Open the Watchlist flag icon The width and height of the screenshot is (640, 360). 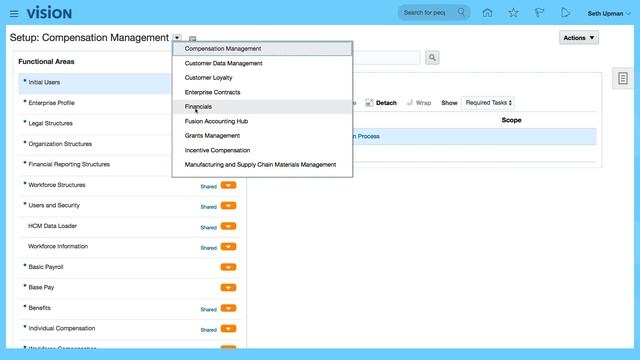pyautogui.click(x=539, y=13)
